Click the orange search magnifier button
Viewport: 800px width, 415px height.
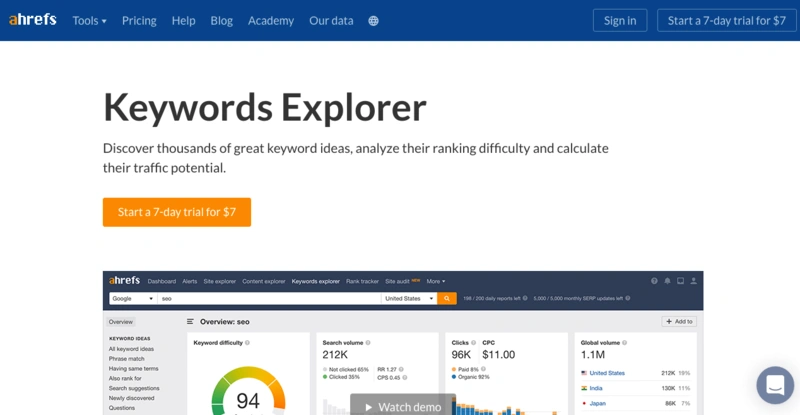click(447, 298)
